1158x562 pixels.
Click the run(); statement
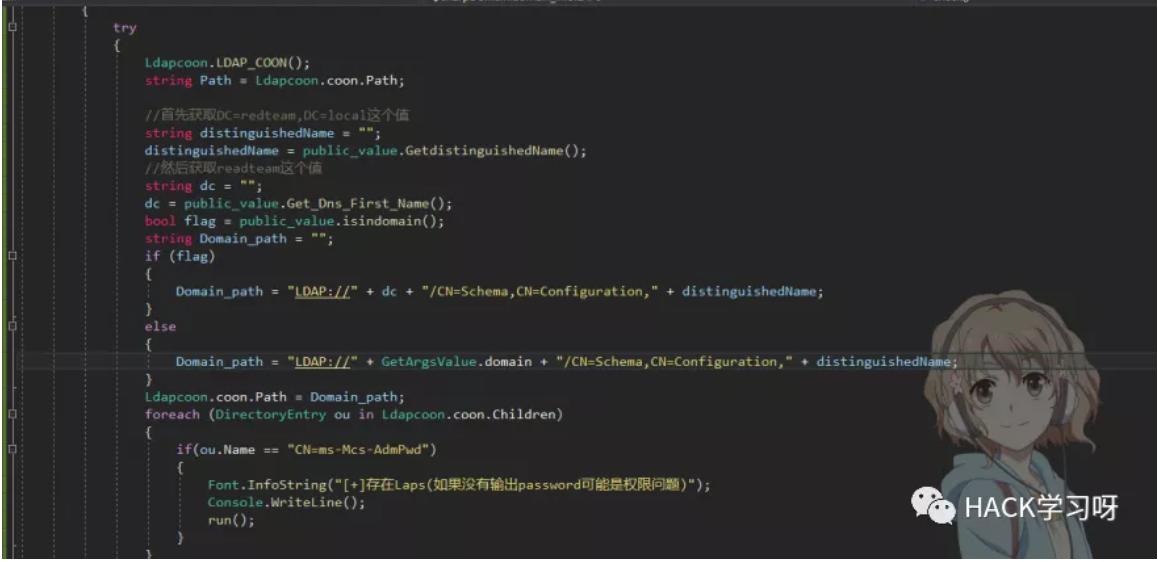[x=230, y=520]
